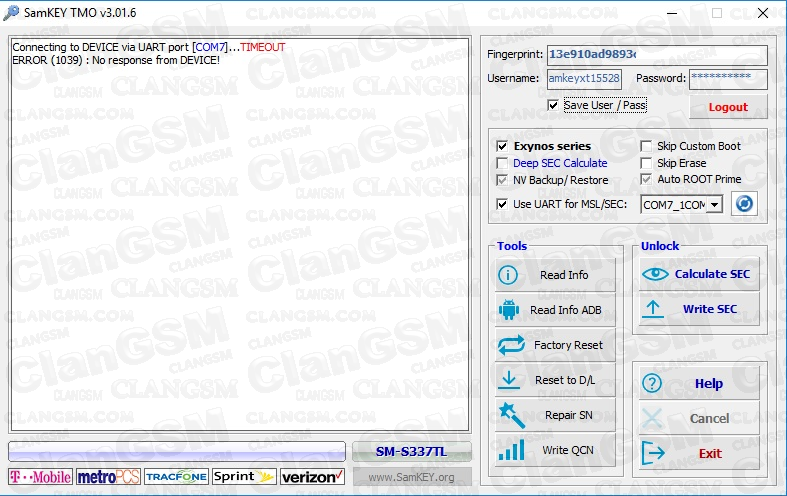Click the Read Info button
The height and width of the screenshot is (496, 787).
click(555, 275)
